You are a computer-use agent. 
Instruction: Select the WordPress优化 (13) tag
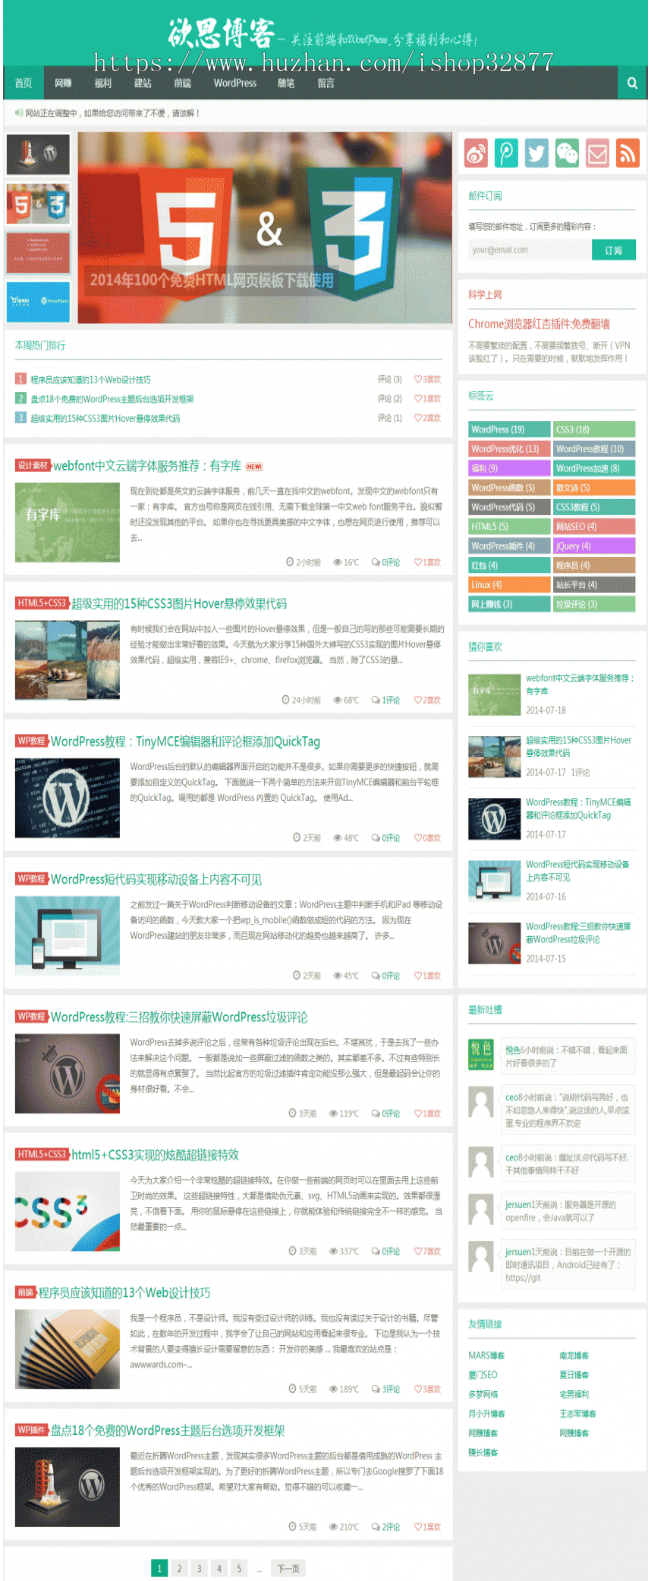[509, 449]
